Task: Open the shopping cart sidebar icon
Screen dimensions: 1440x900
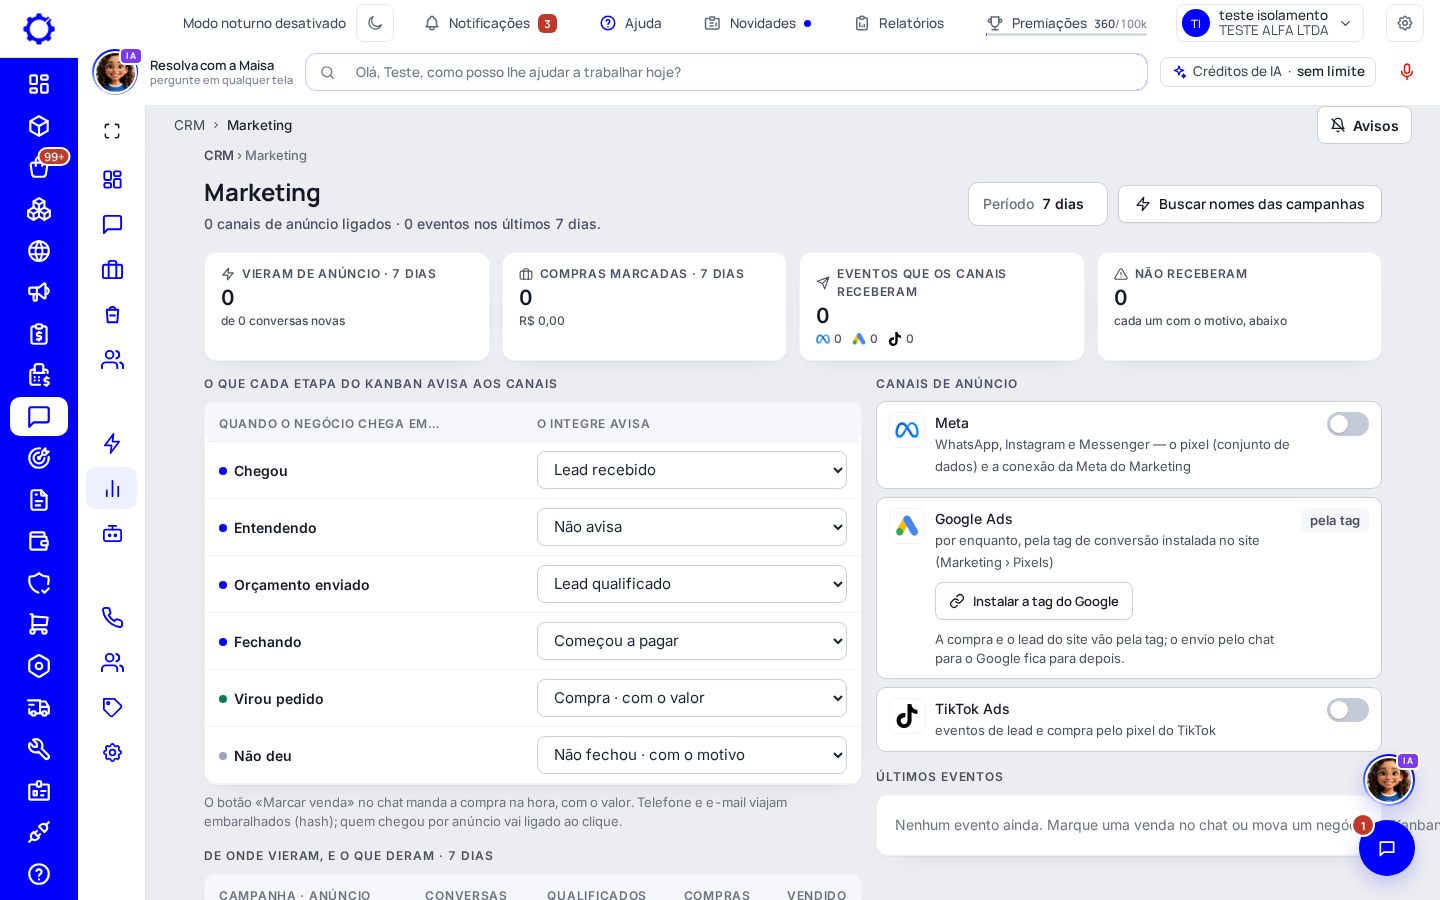Action: click(x=39, y=624)
